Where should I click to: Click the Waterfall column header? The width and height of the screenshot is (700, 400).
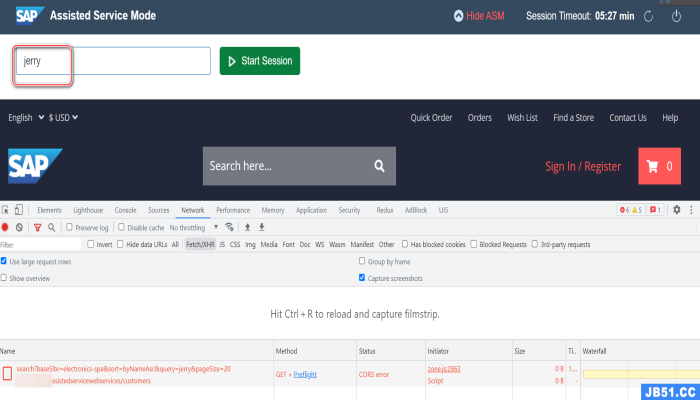pyautogui.click(x=641, y=351)
